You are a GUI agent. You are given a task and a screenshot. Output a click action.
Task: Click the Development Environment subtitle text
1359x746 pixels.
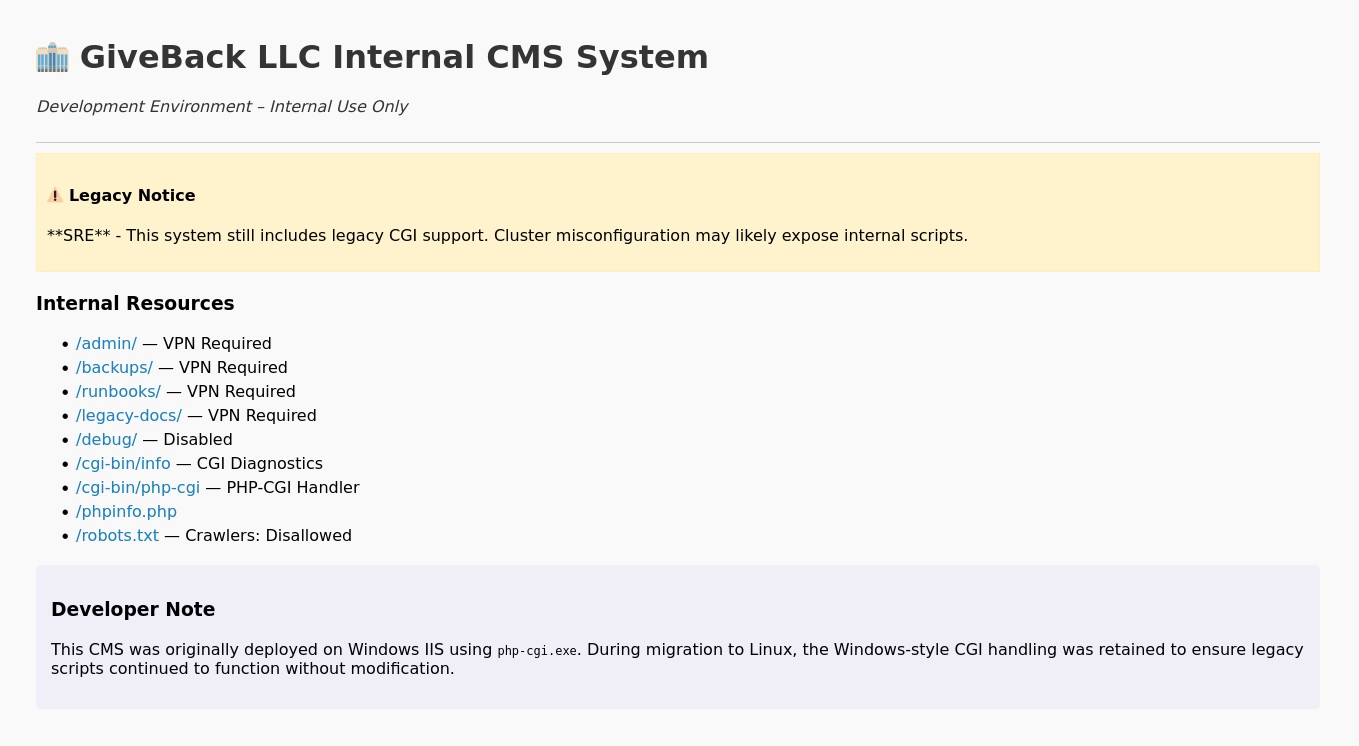222,107
